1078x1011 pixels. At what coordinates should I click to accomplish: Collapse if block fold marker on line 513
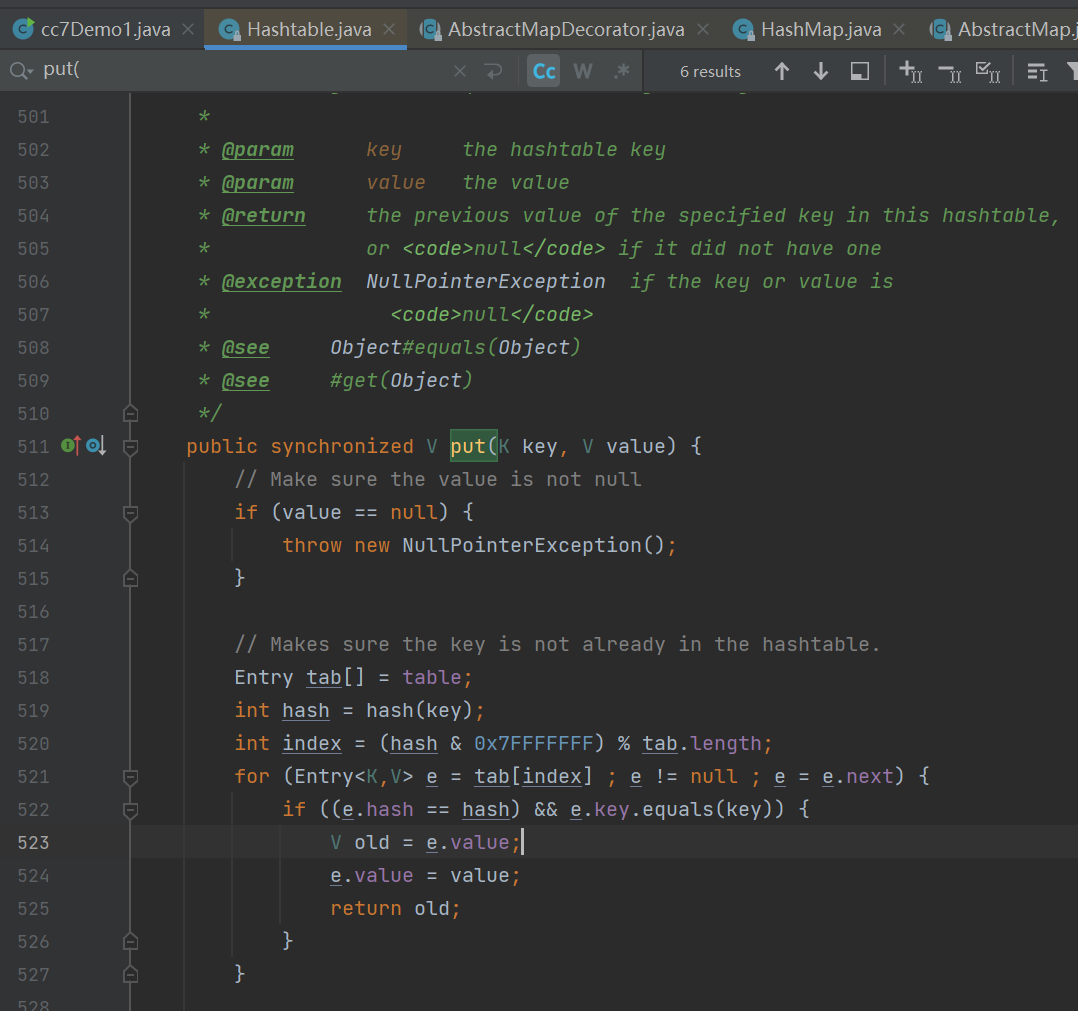tap(130, 513)
